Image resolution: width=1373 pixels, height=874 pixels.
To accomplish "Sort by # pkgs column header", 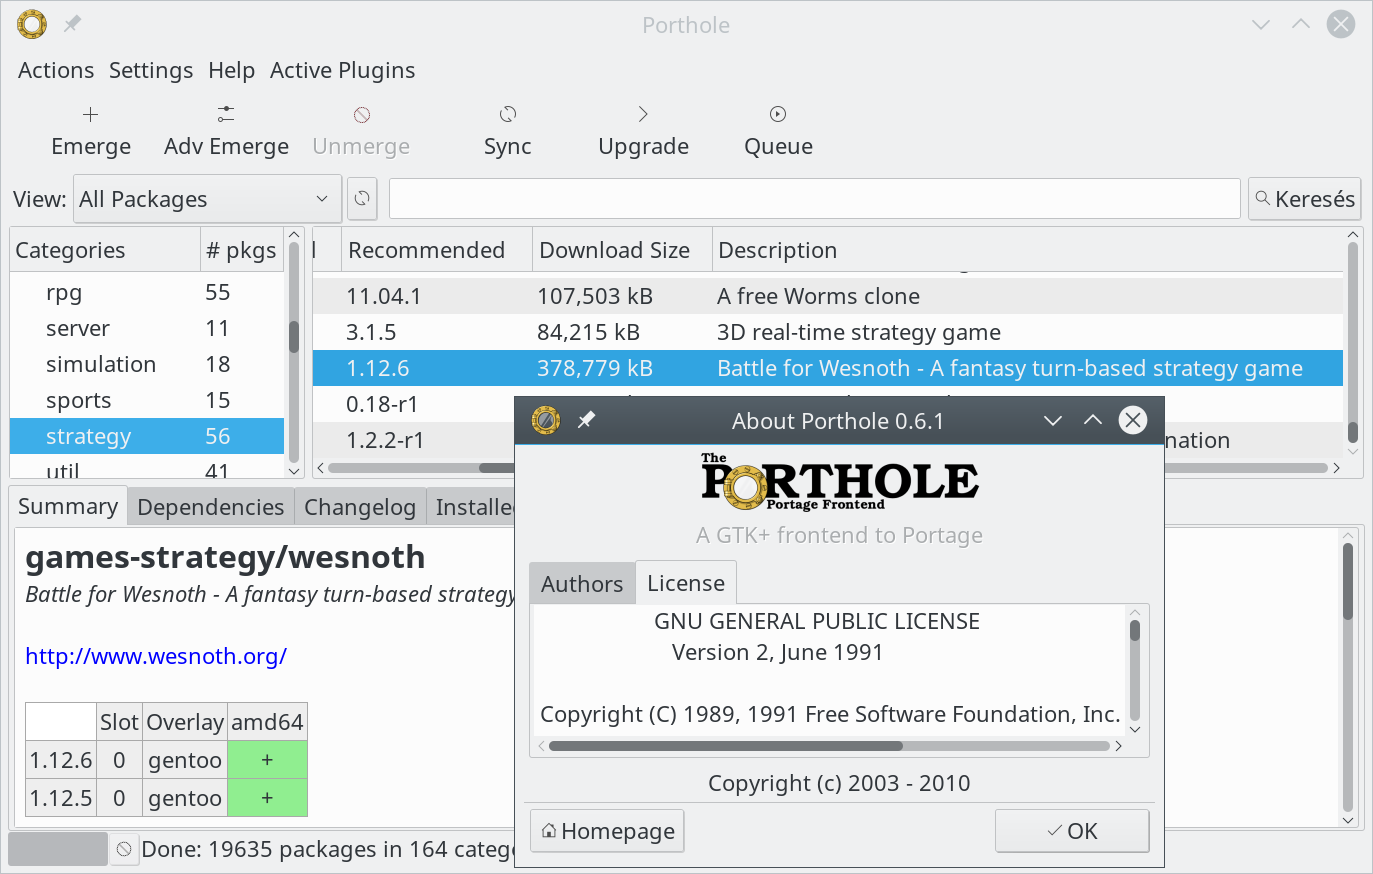I will [242, 250].
